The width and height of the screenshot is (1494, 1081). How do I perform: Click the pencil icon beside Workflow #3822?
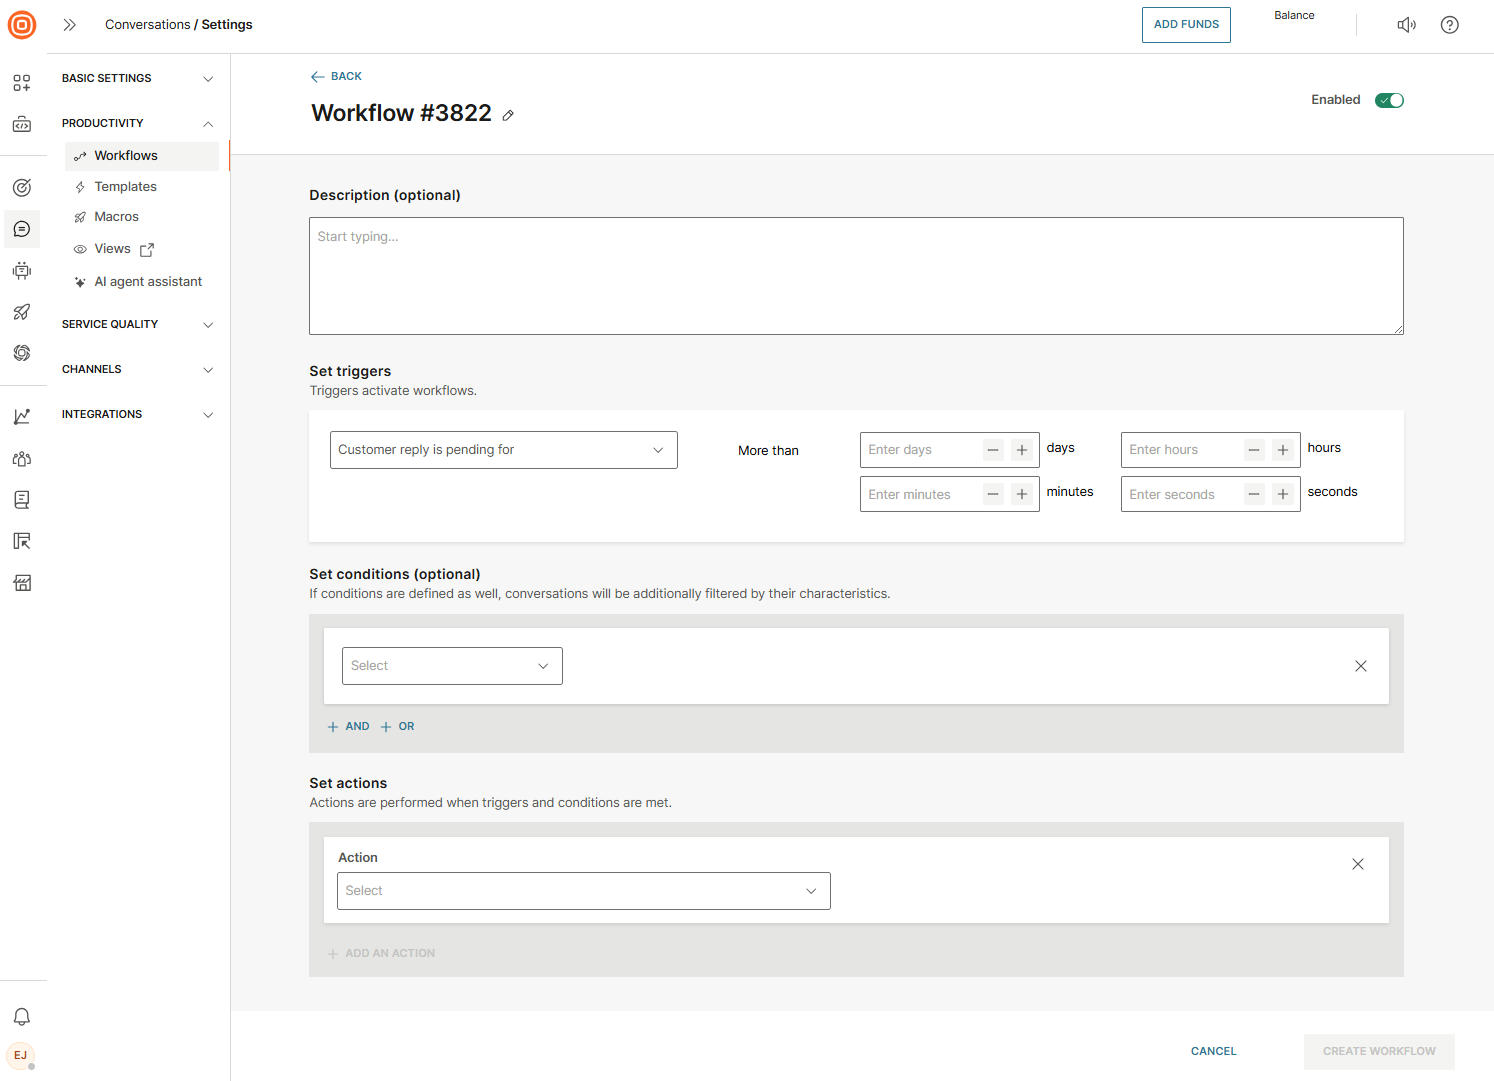[508, 115]
